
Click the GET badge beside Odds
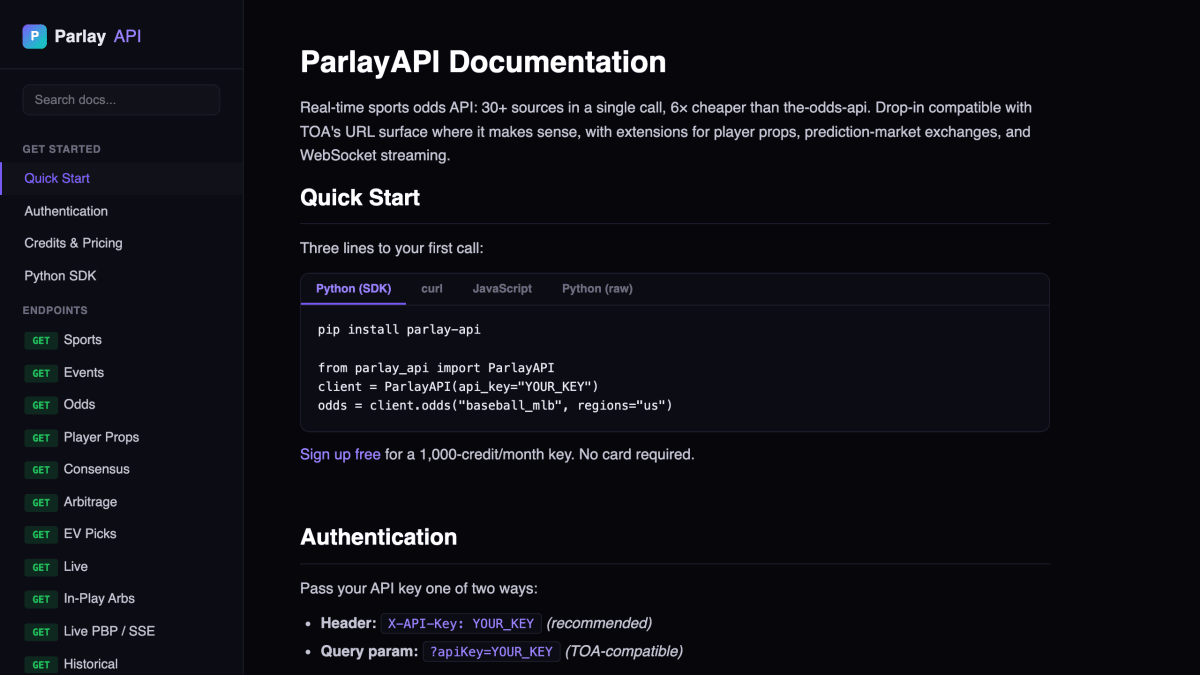(x=41, y=405)
